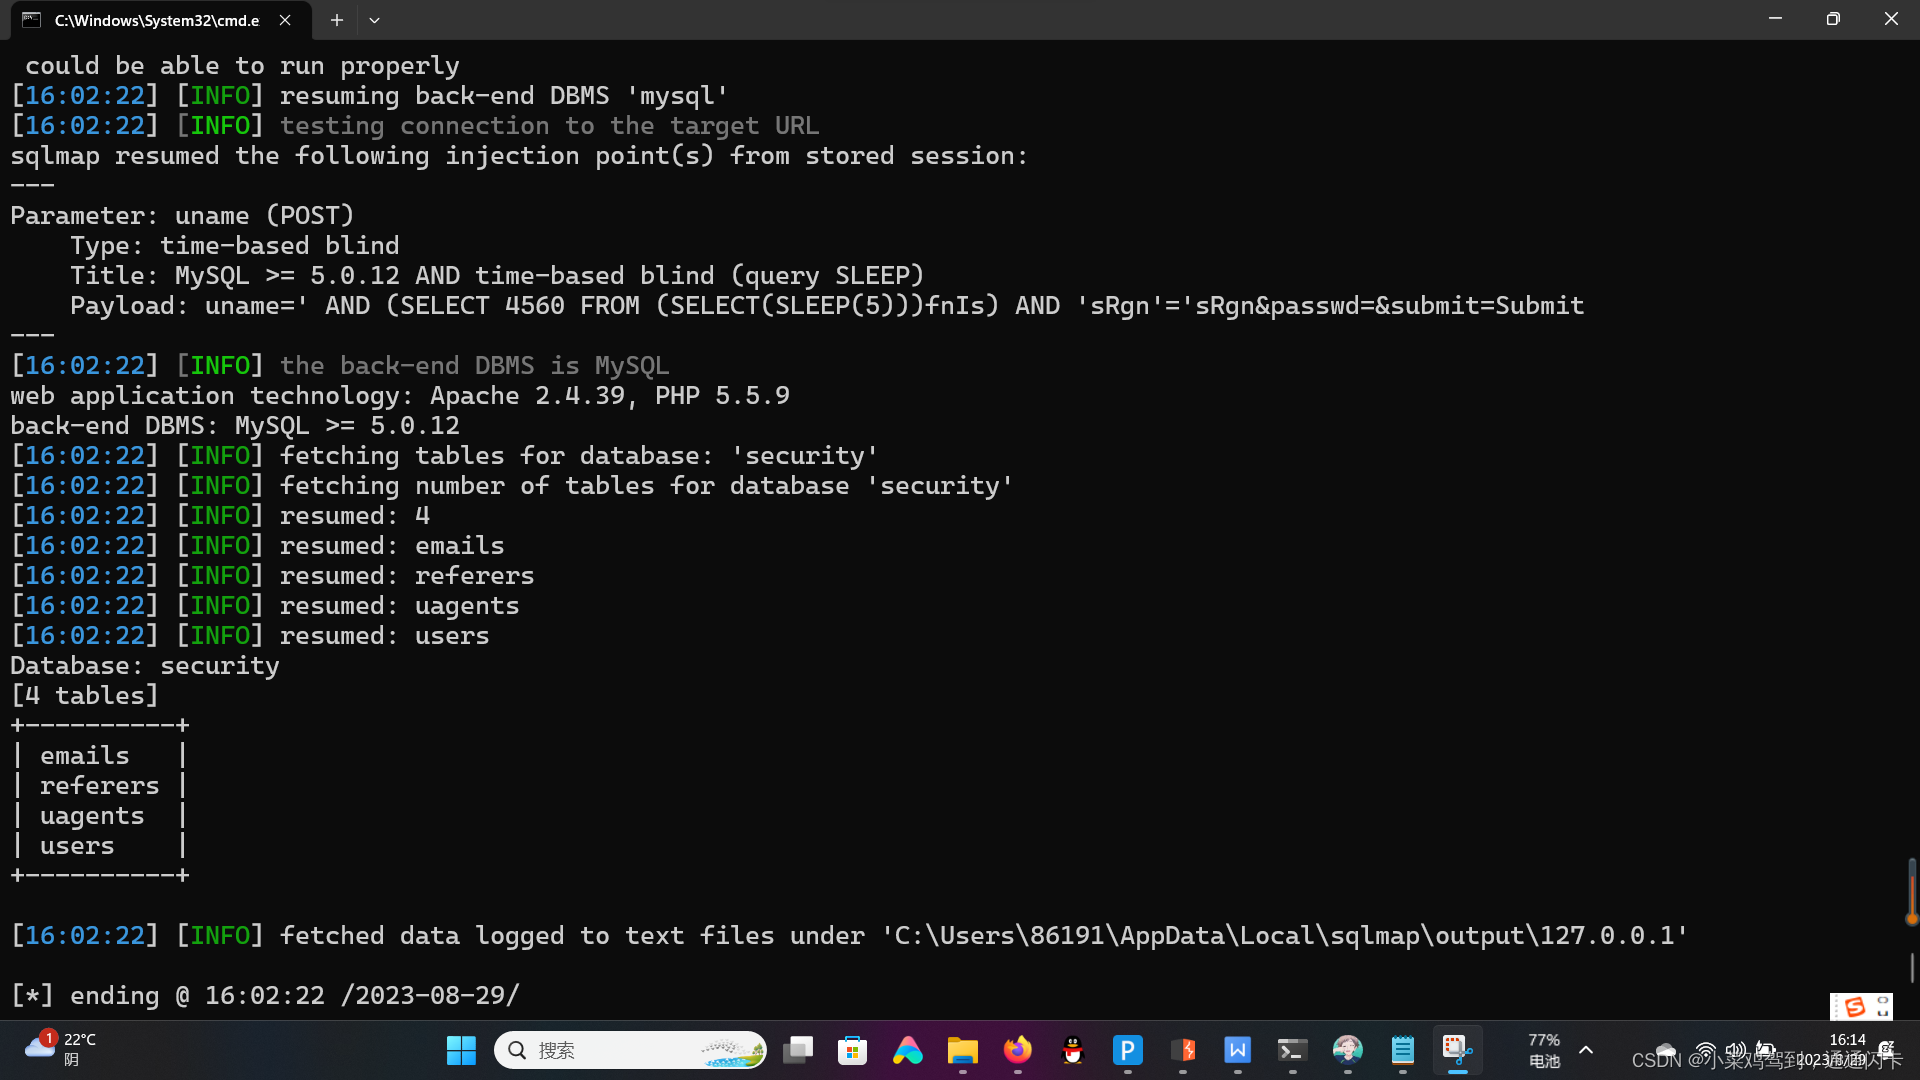Select the cmd.exe terminal tab
1920x1080 pixels.
[x=150, y=20]
